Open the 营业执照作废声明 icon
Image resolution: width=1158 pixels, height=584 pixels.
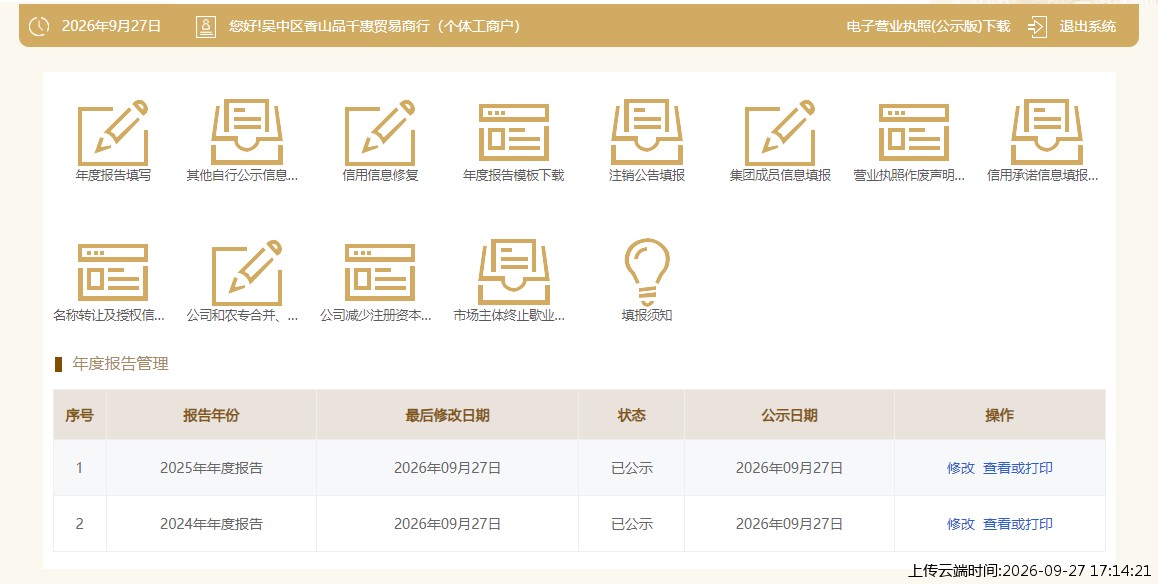pyautogui.click(x=914, y=133)
